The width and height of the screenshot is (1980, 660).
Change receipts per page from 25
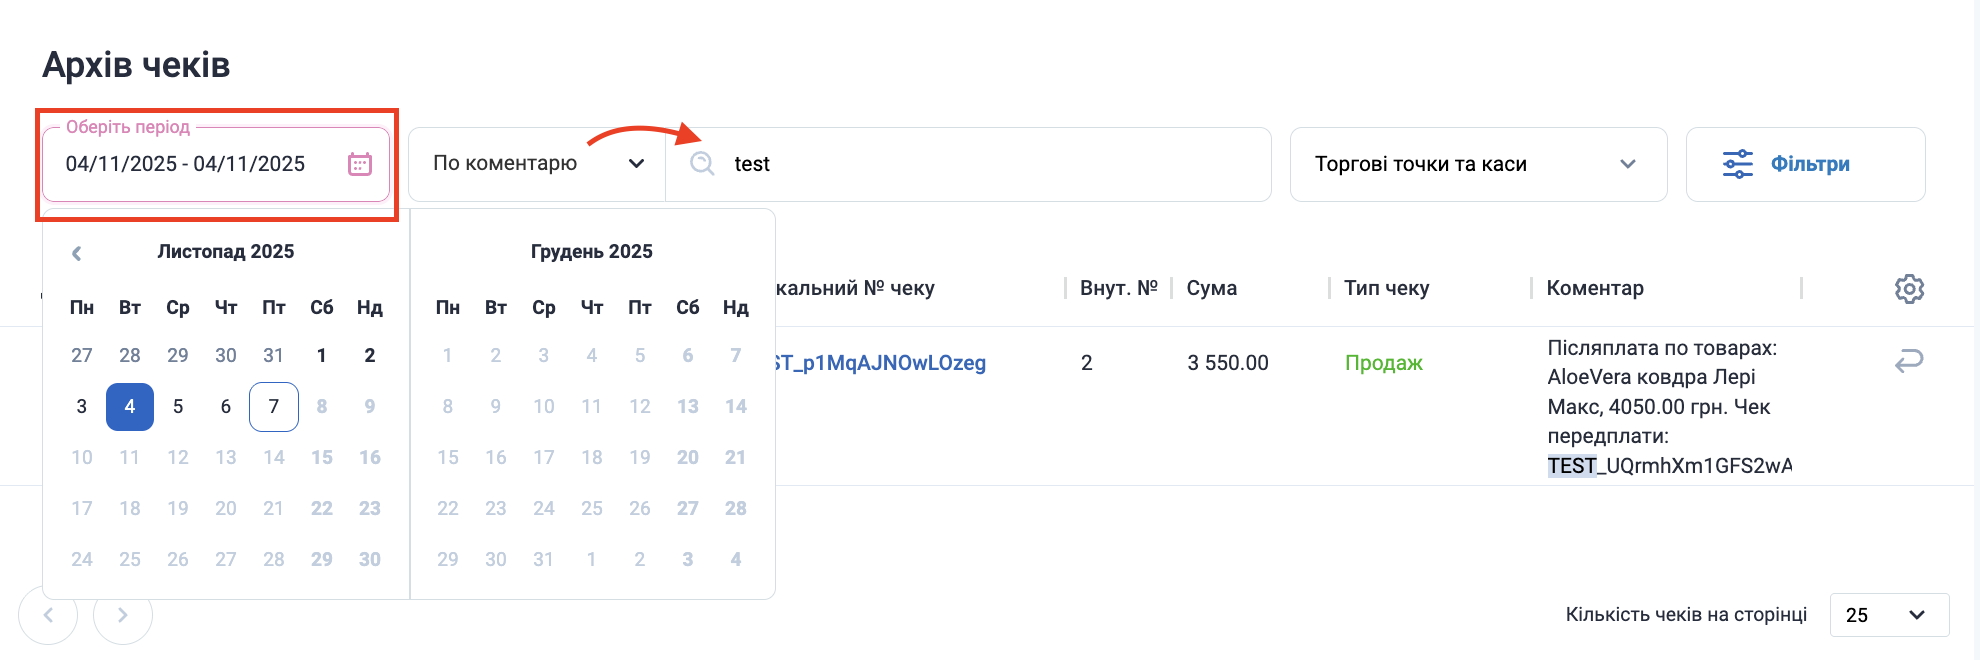click(x=1888, y=615)
